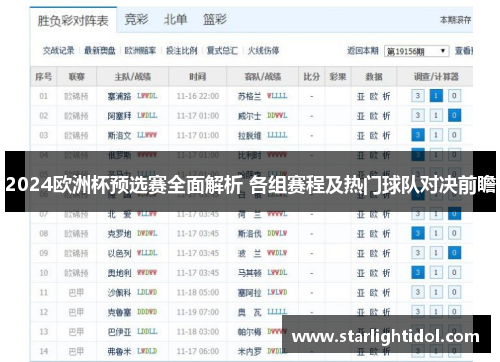
Task: Toggle option 0 for match 02
Action: 454,116
